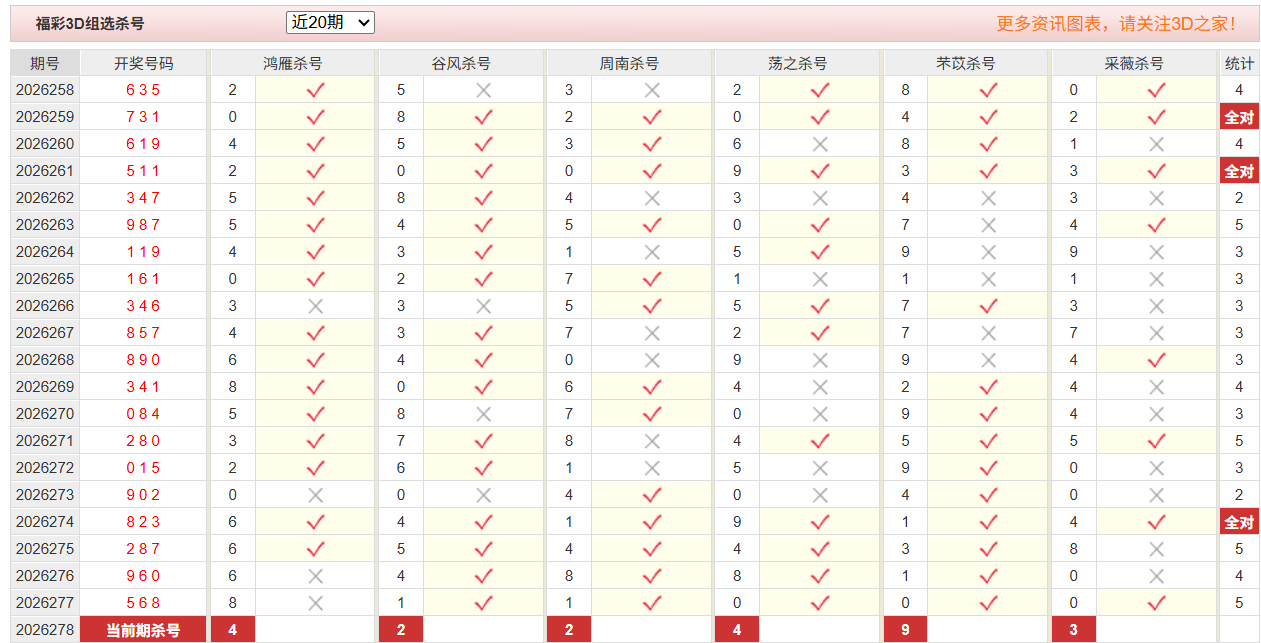
Task: Click the red 当前期杀号 label
Action: [144, 630]
